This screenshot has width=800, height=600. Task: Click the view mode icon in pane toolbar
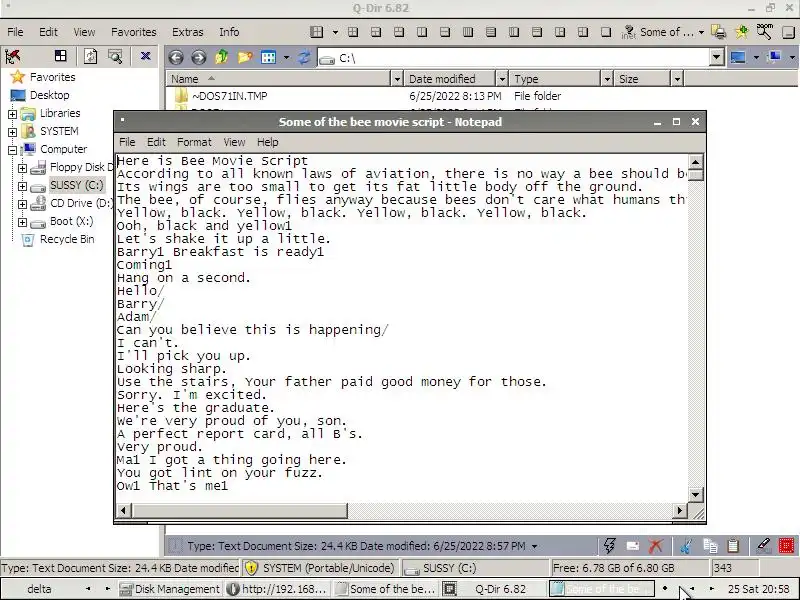(268, 57)
